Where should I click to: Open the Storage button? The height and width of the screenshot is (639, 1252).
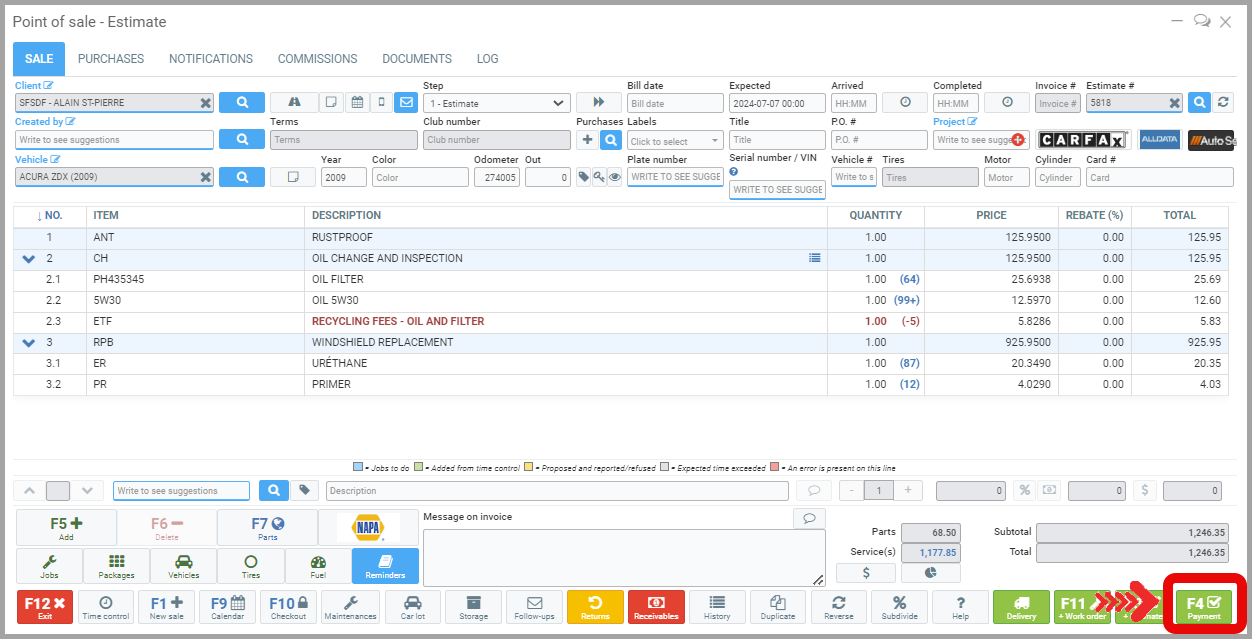(x=473, y=607)
